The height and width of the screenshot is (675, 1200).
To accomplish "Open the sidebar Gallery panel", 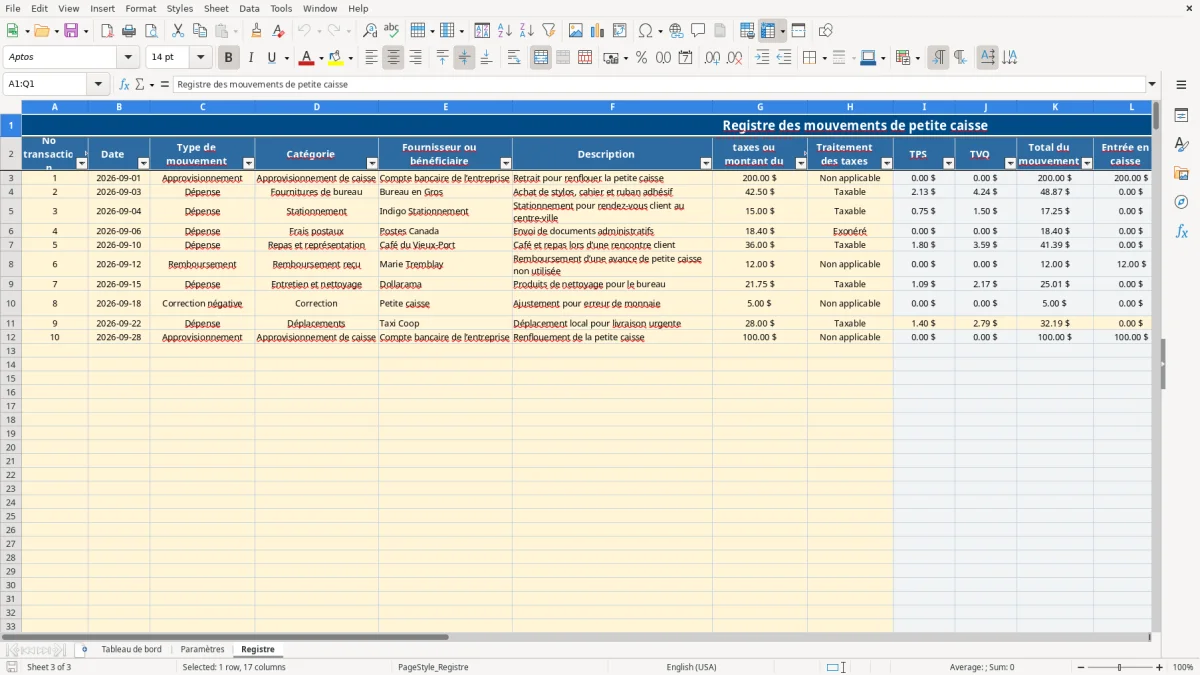I will pos(1181,174).
